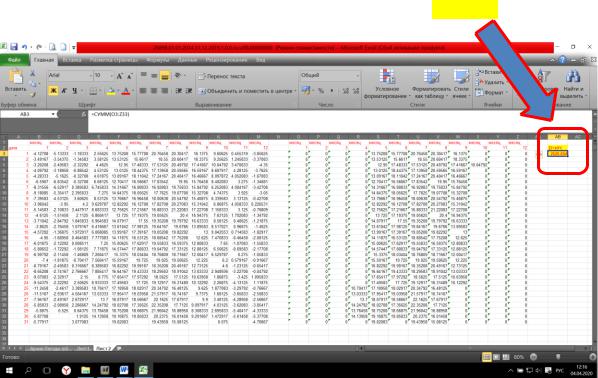
Task: Increase font size with the larger A icon
Action: tap(119, 76)
